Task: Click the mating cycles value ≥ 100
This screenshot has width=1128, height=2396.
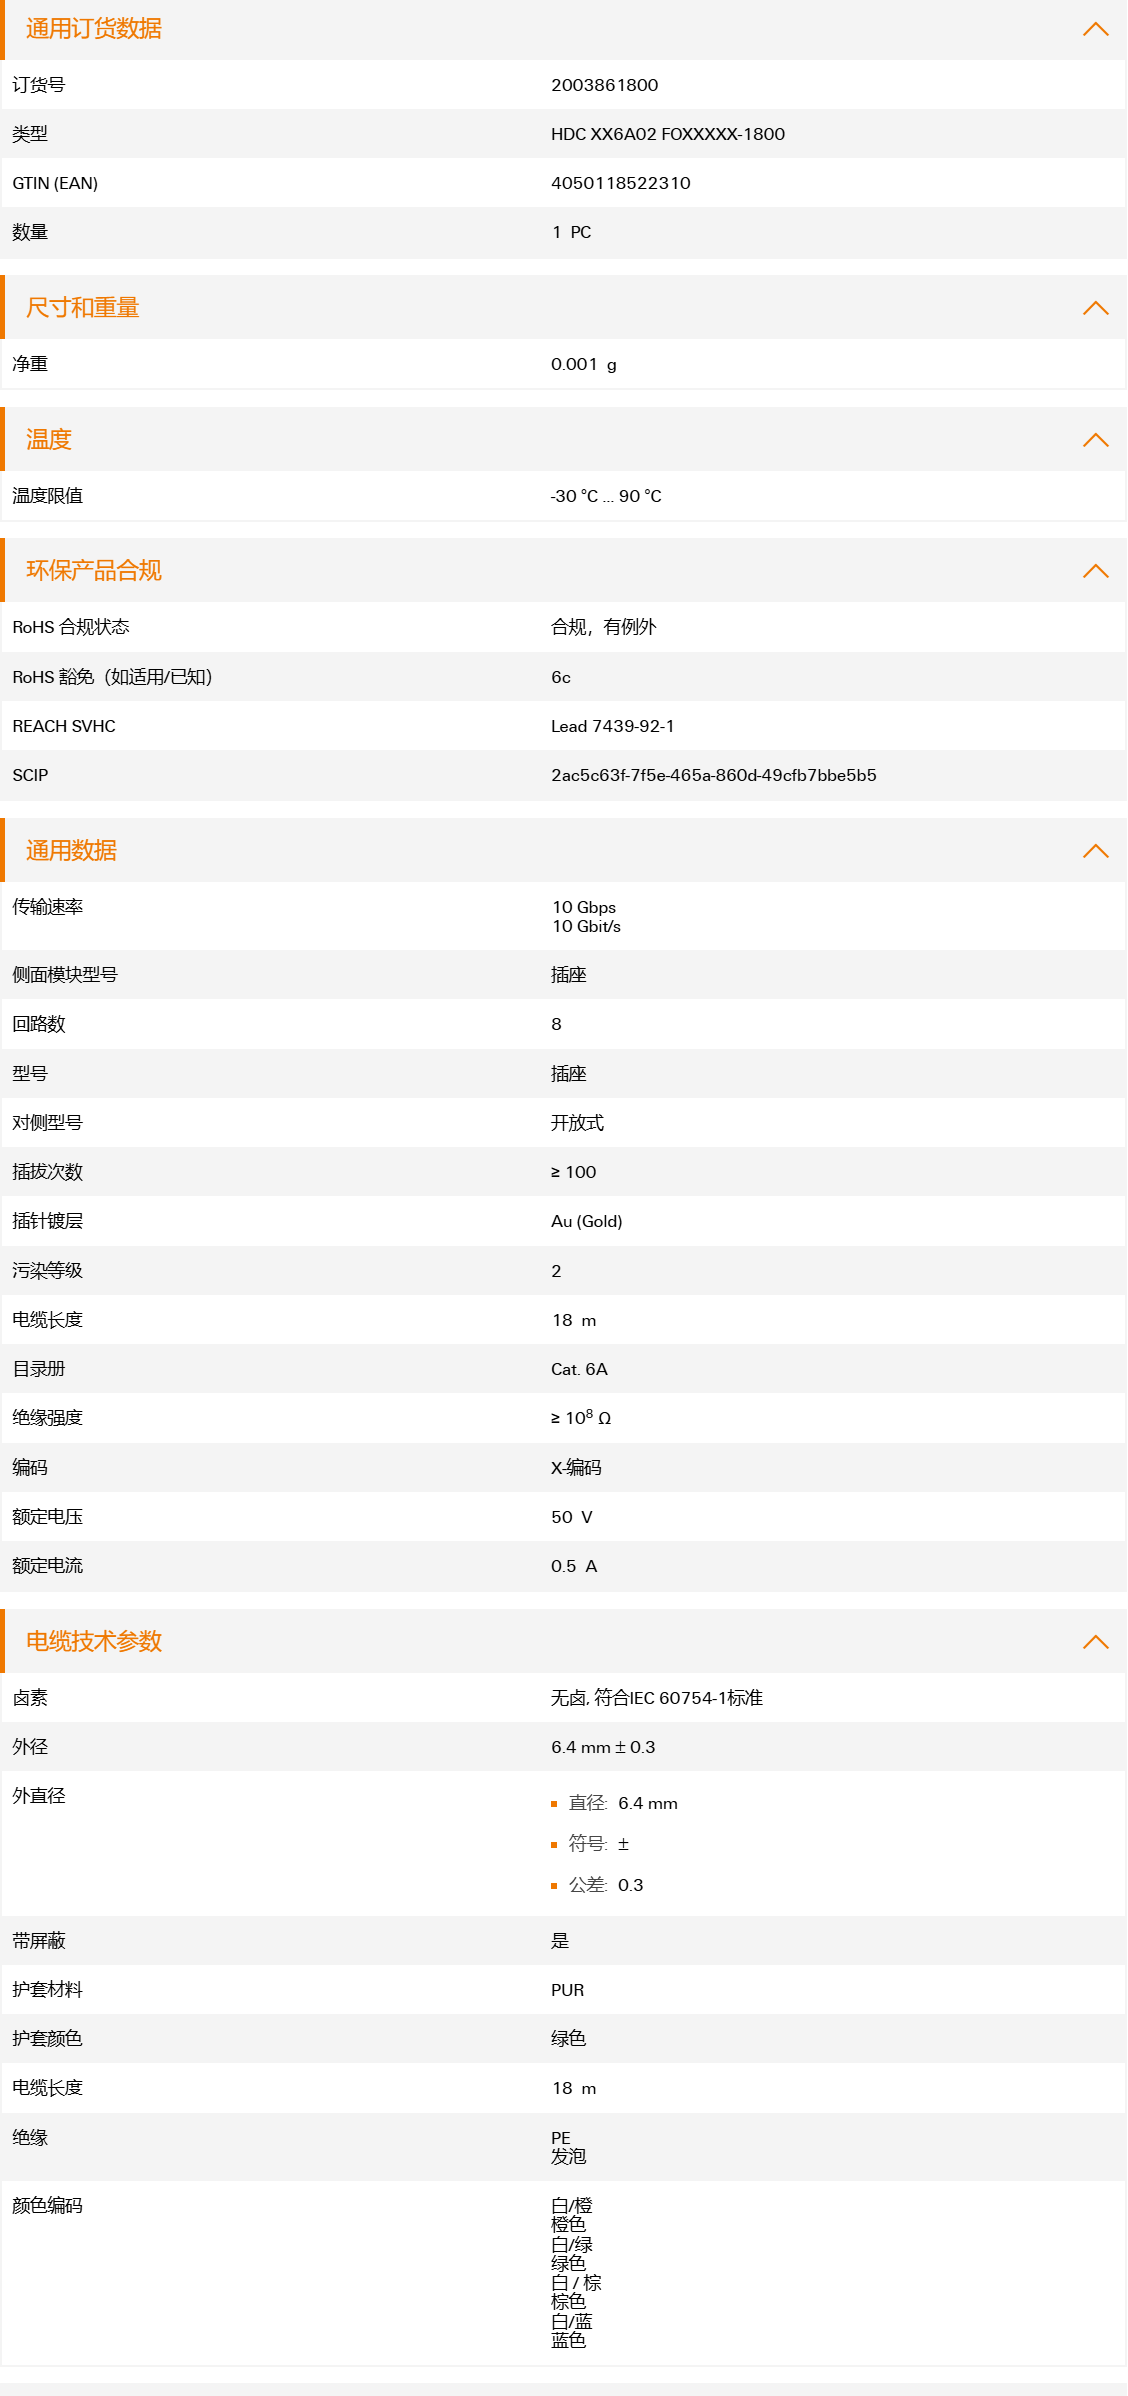Action: click(x=574, y=1172)
